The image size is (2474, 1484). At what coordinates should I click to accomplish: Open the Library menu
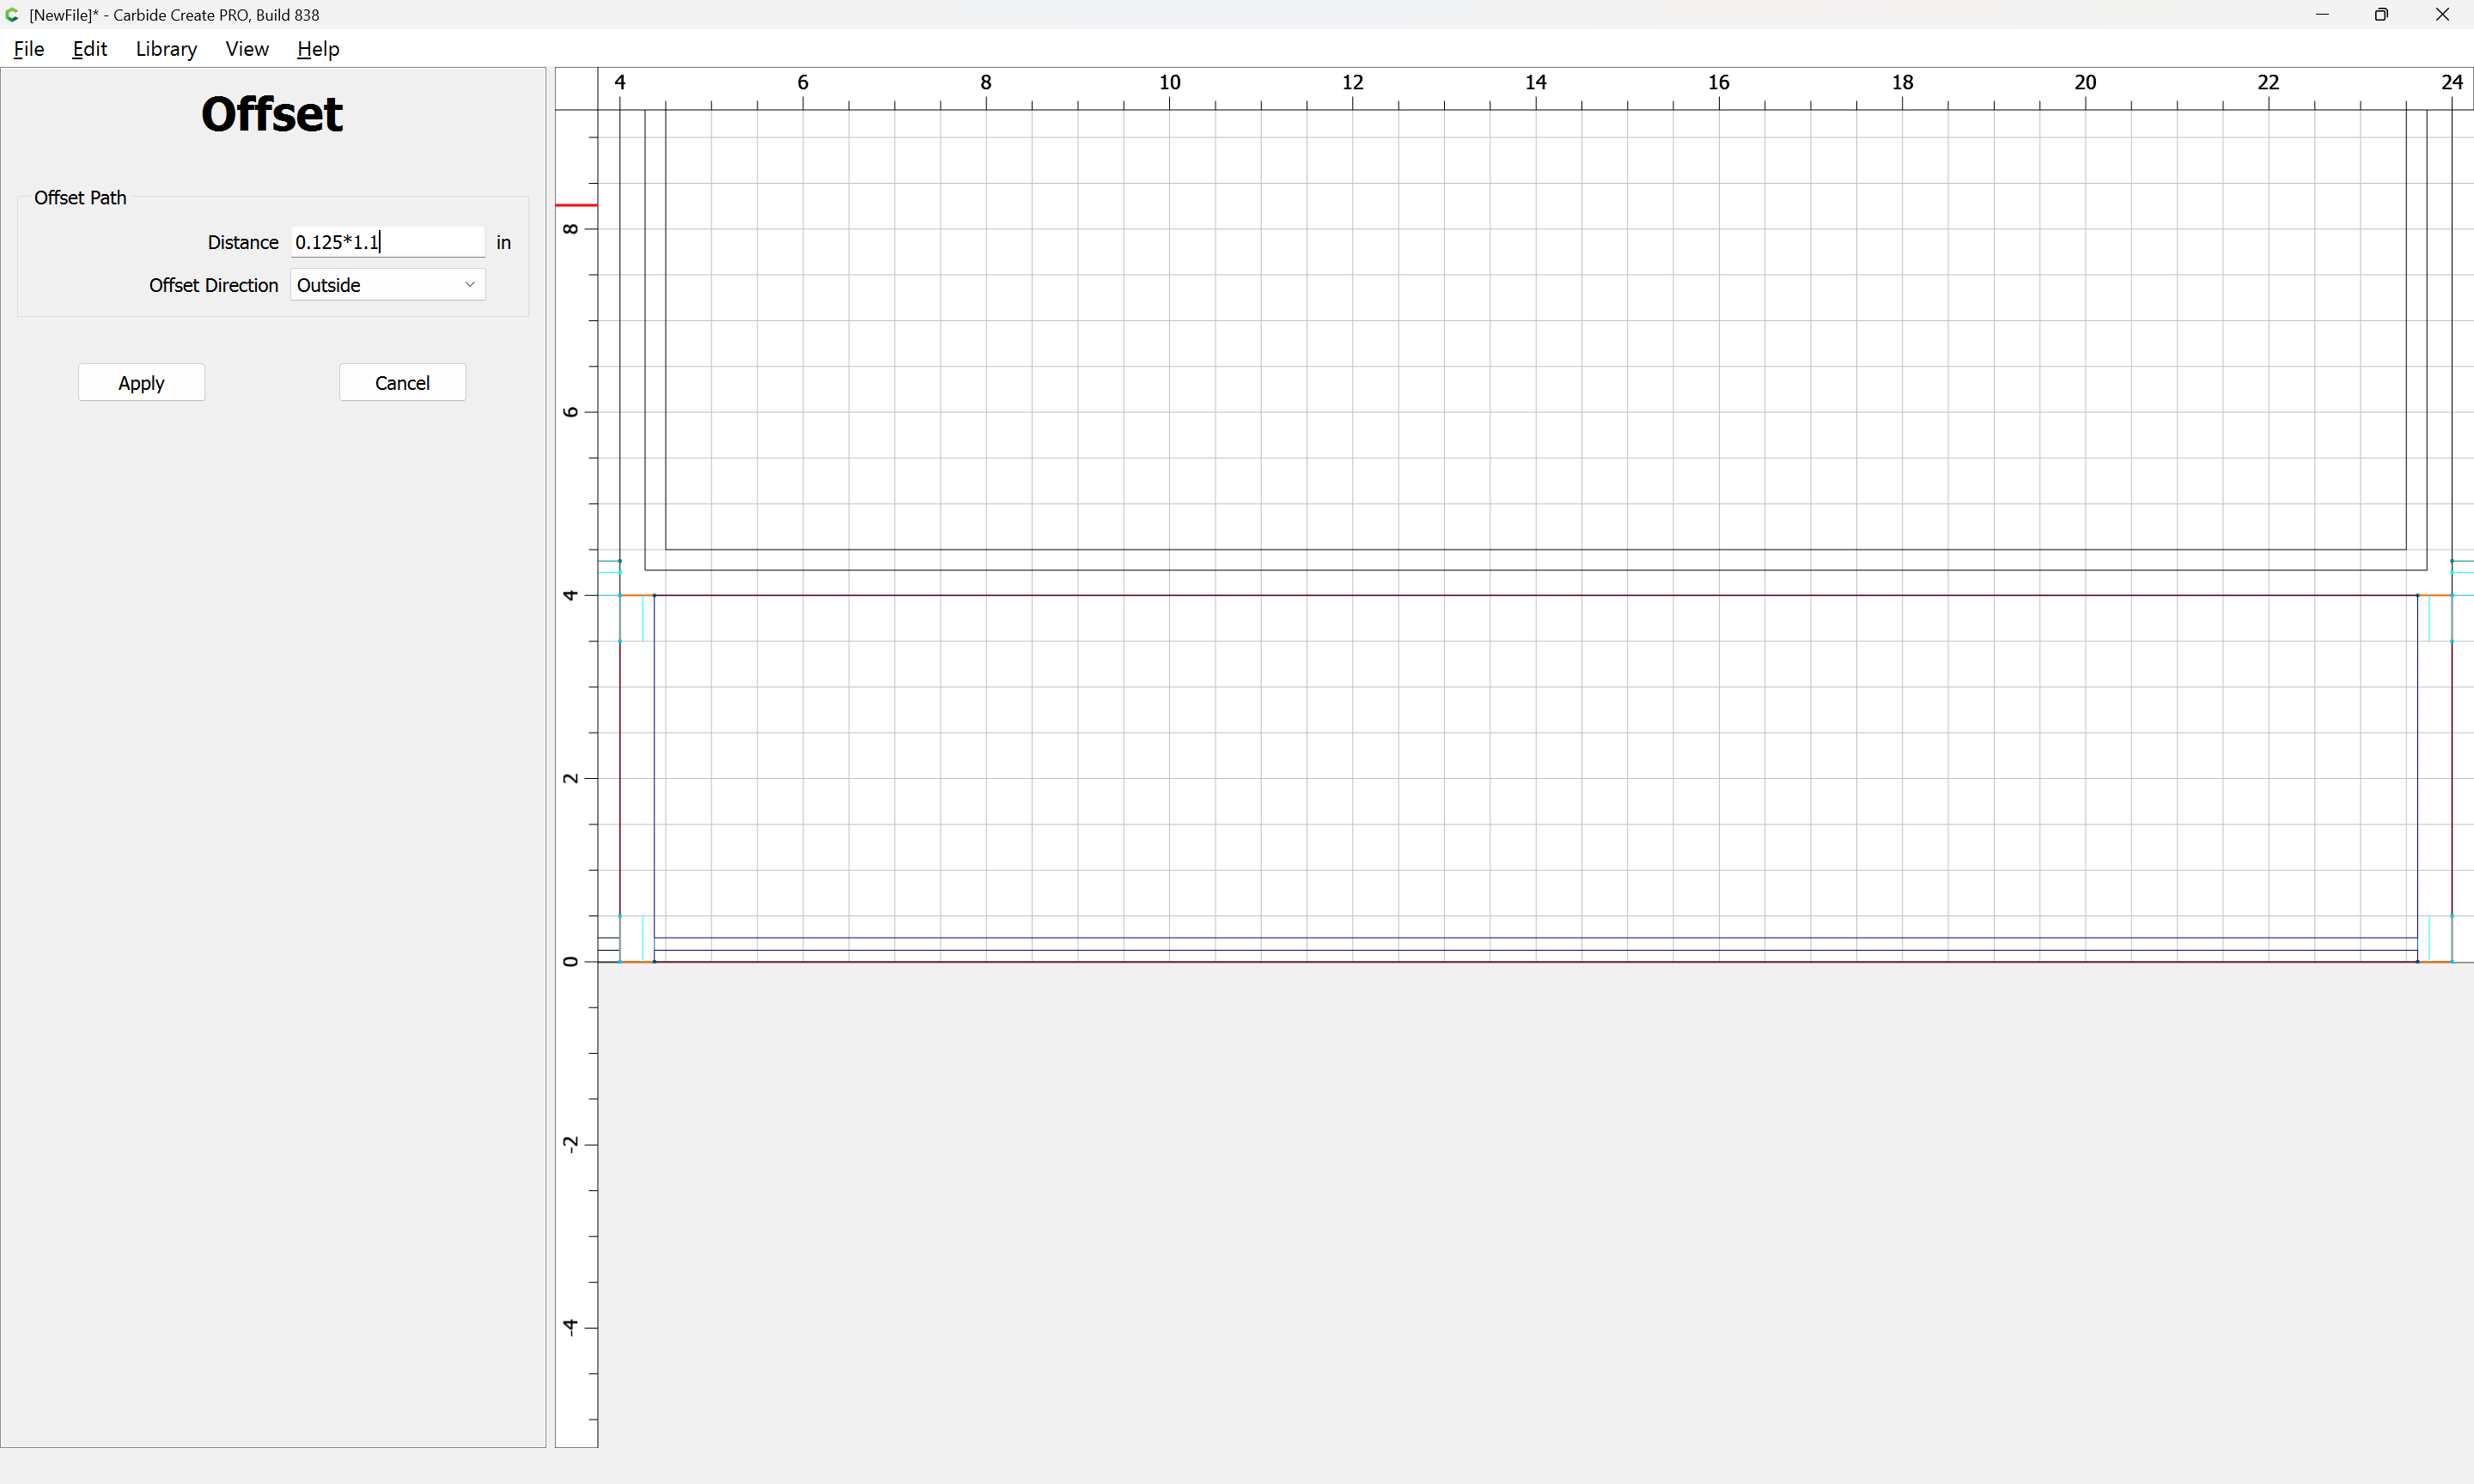point(166,49)
